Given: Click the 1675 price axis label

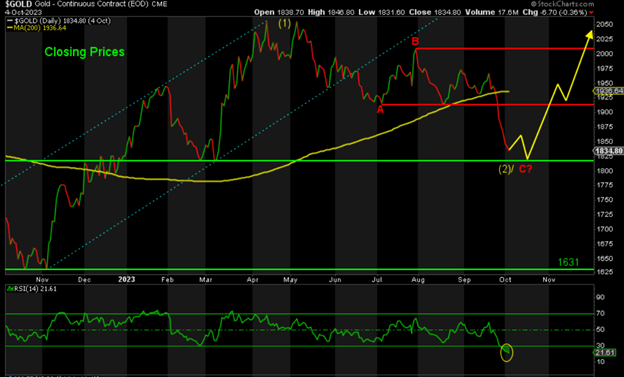Looking at the screenshot, I should (x=604, y=244).
